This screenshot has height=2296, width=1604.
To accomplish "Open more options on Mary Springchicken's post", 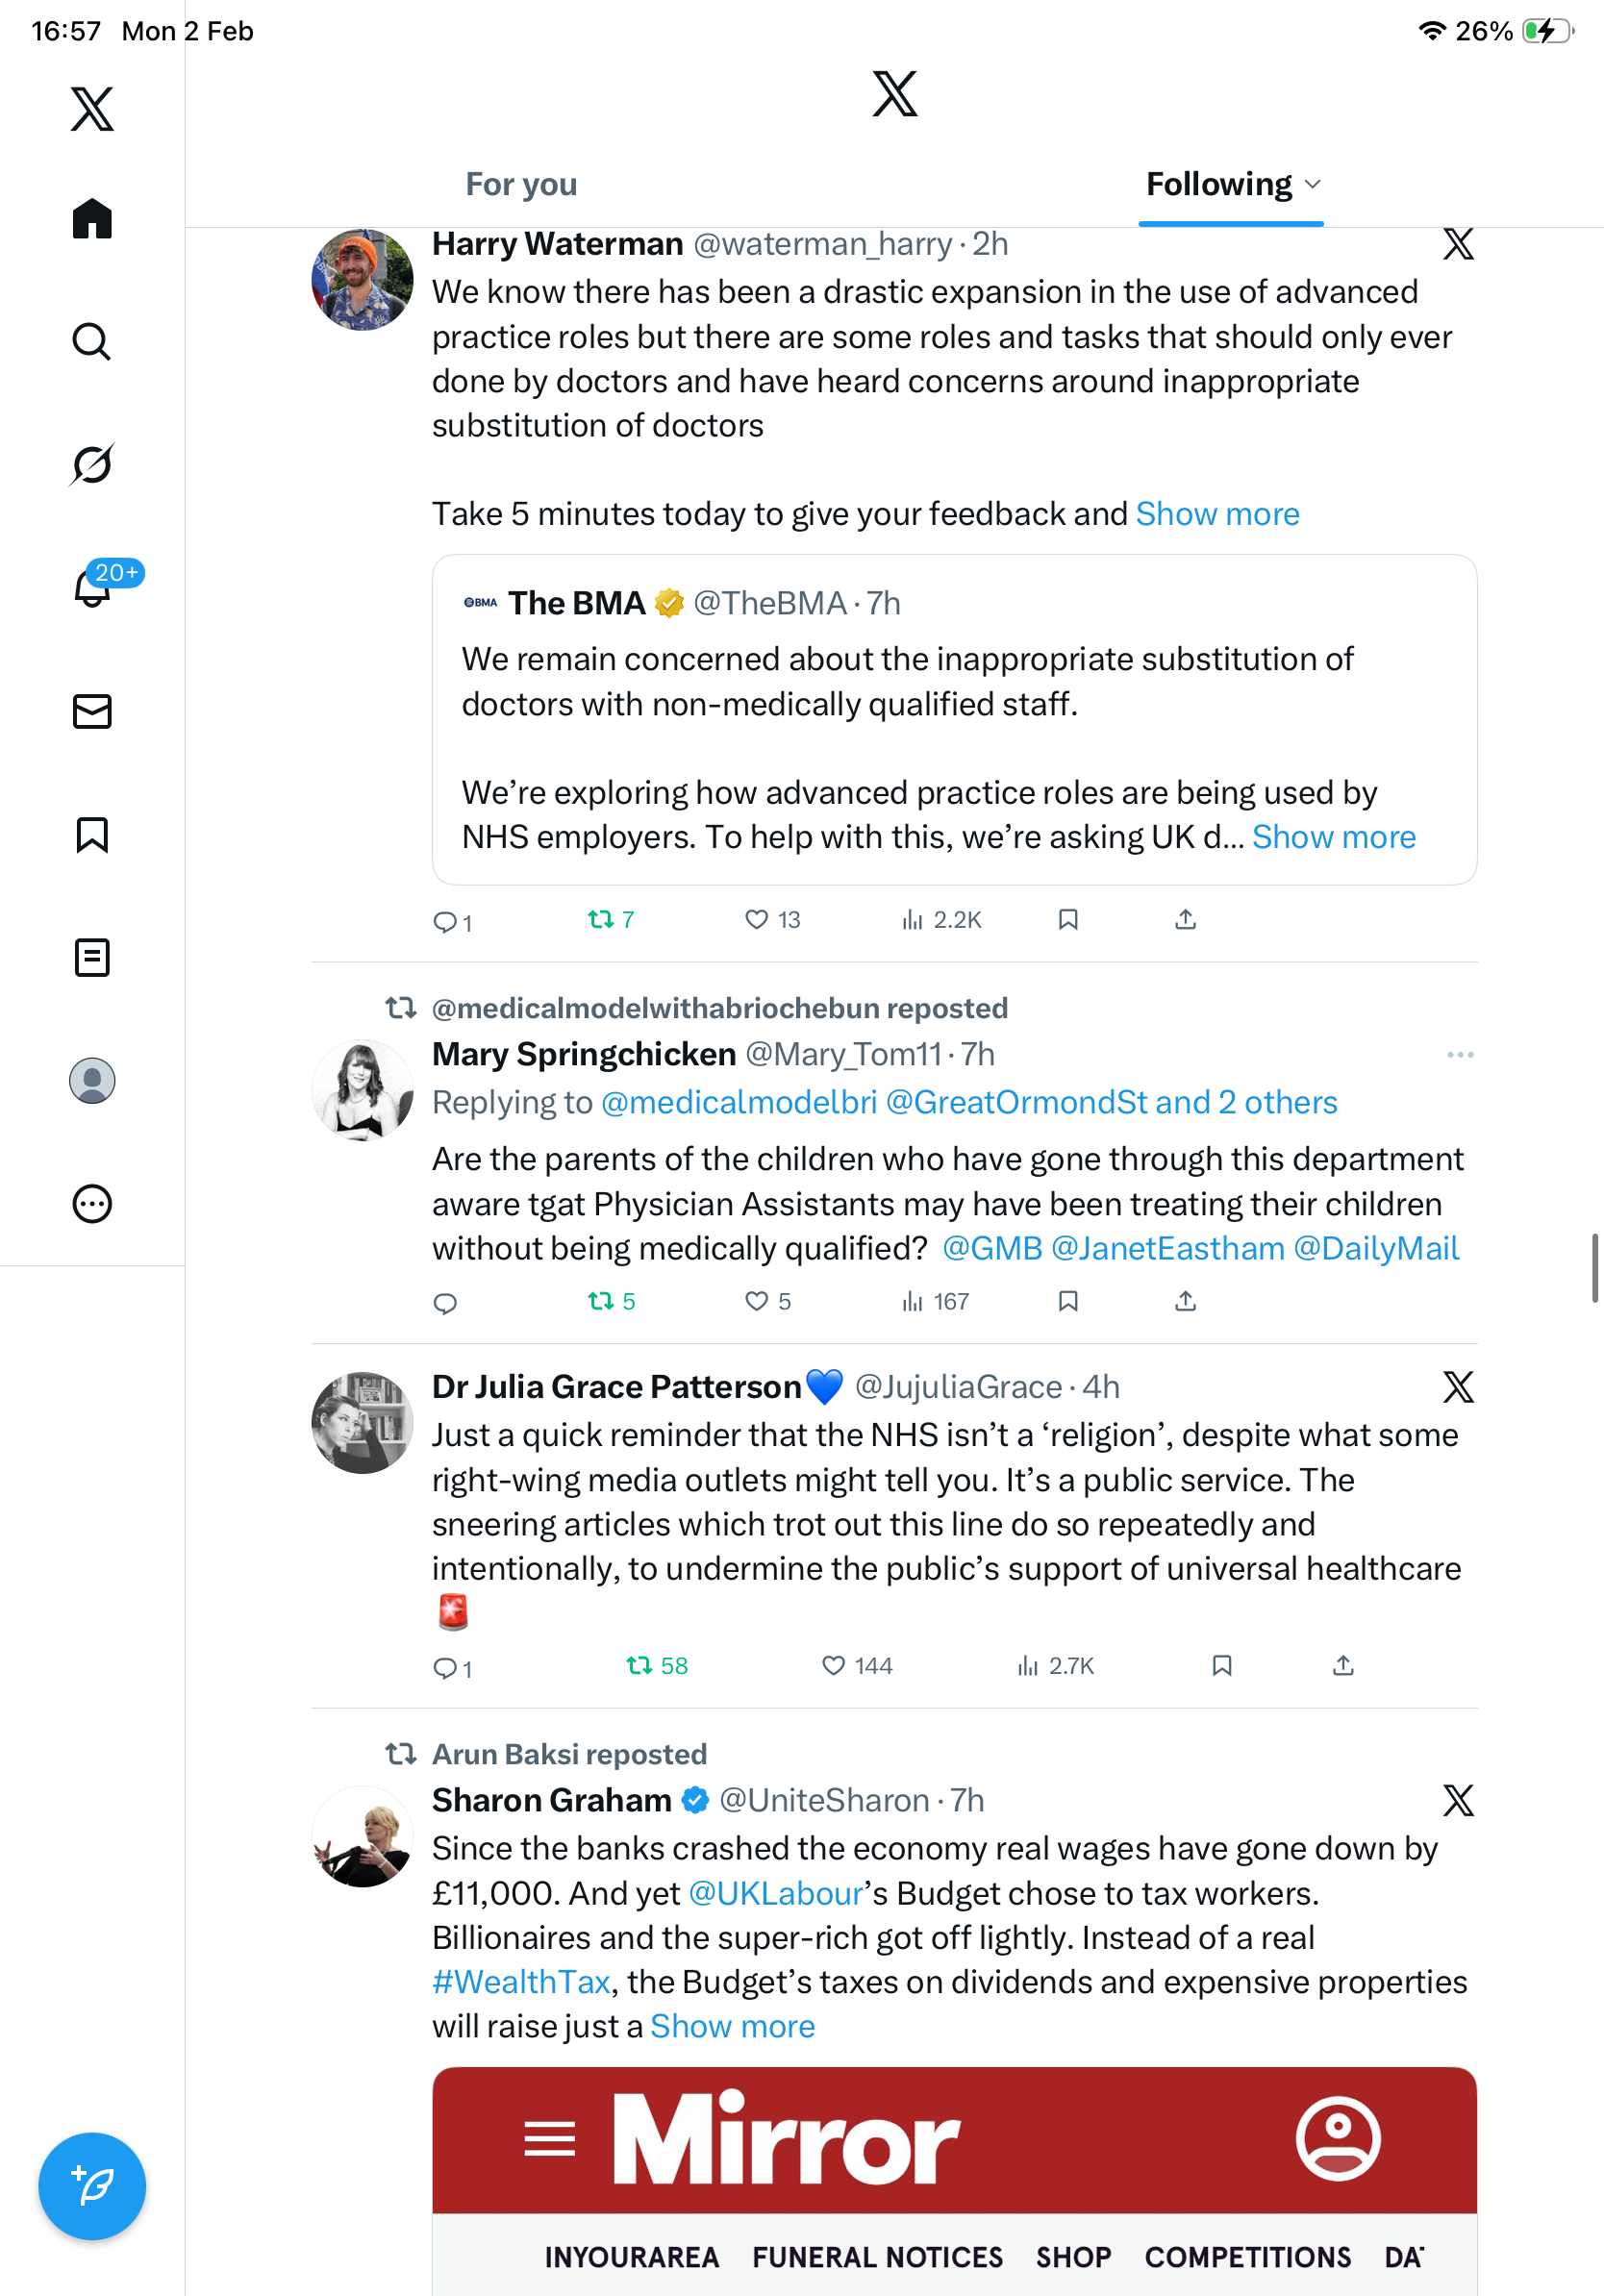I will pyautogui.click(x=1460, y=1055).
